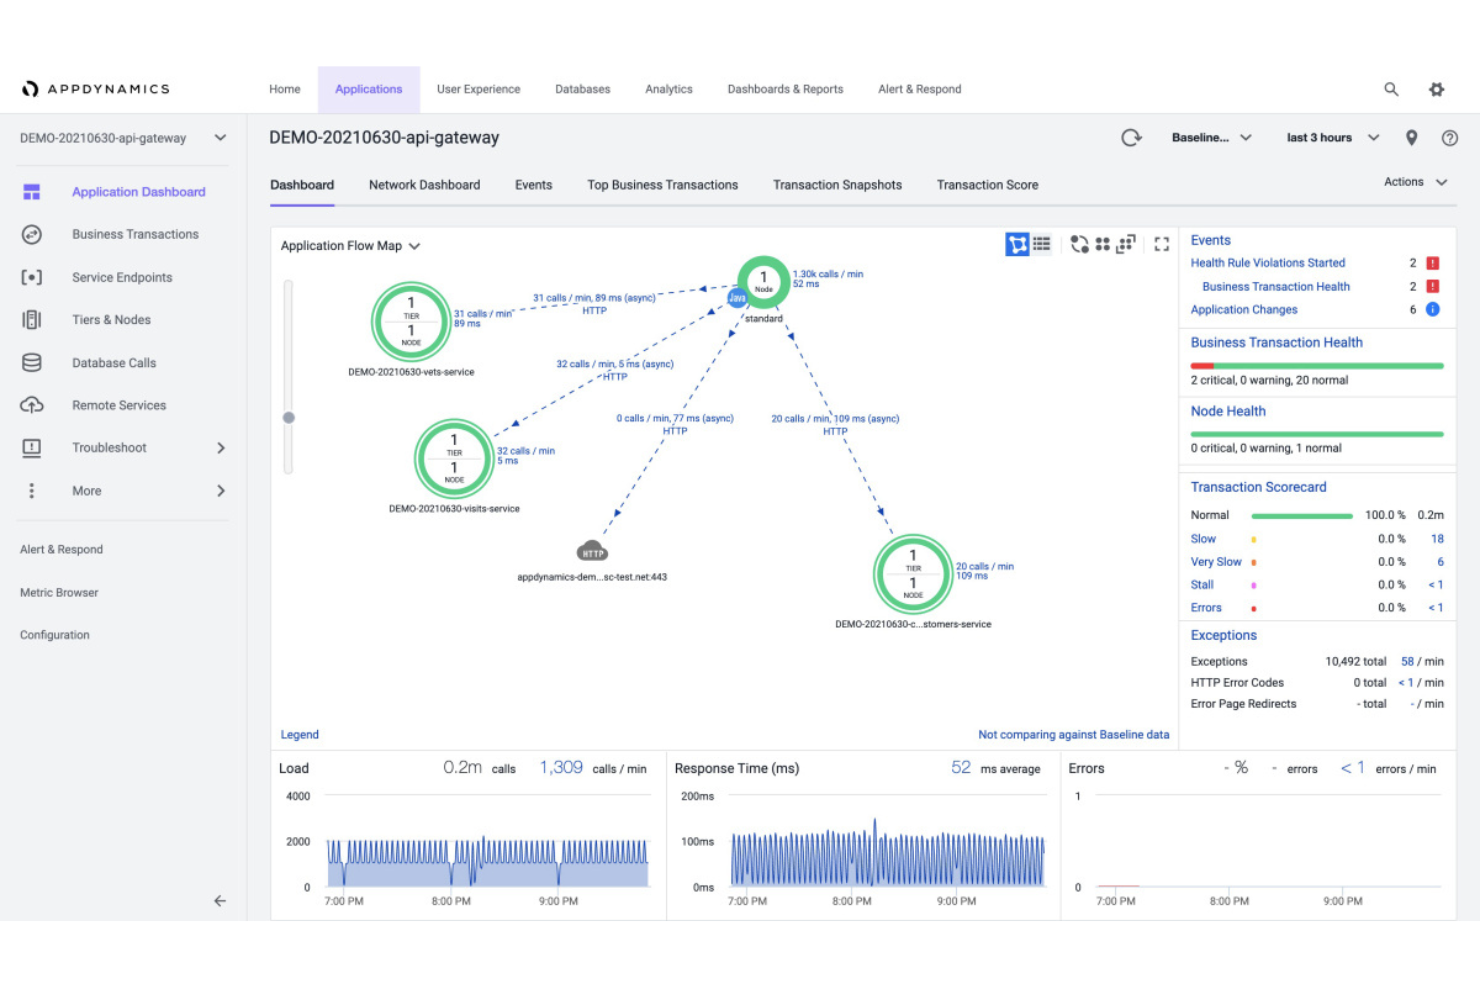
Task: Open Health Rule Violations Started link
Action: (1267, 263)
